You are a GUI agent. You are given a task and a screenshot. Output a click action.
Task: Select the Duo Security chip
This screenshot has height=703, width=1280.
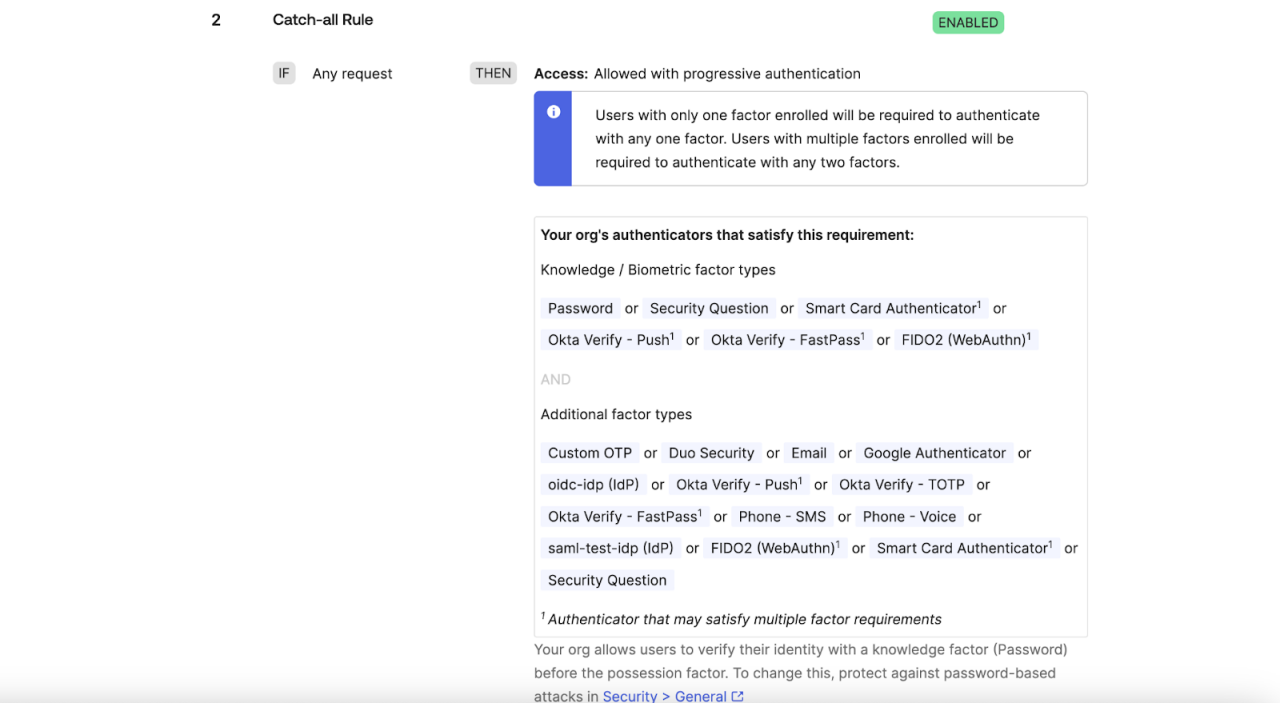point(711,453)
